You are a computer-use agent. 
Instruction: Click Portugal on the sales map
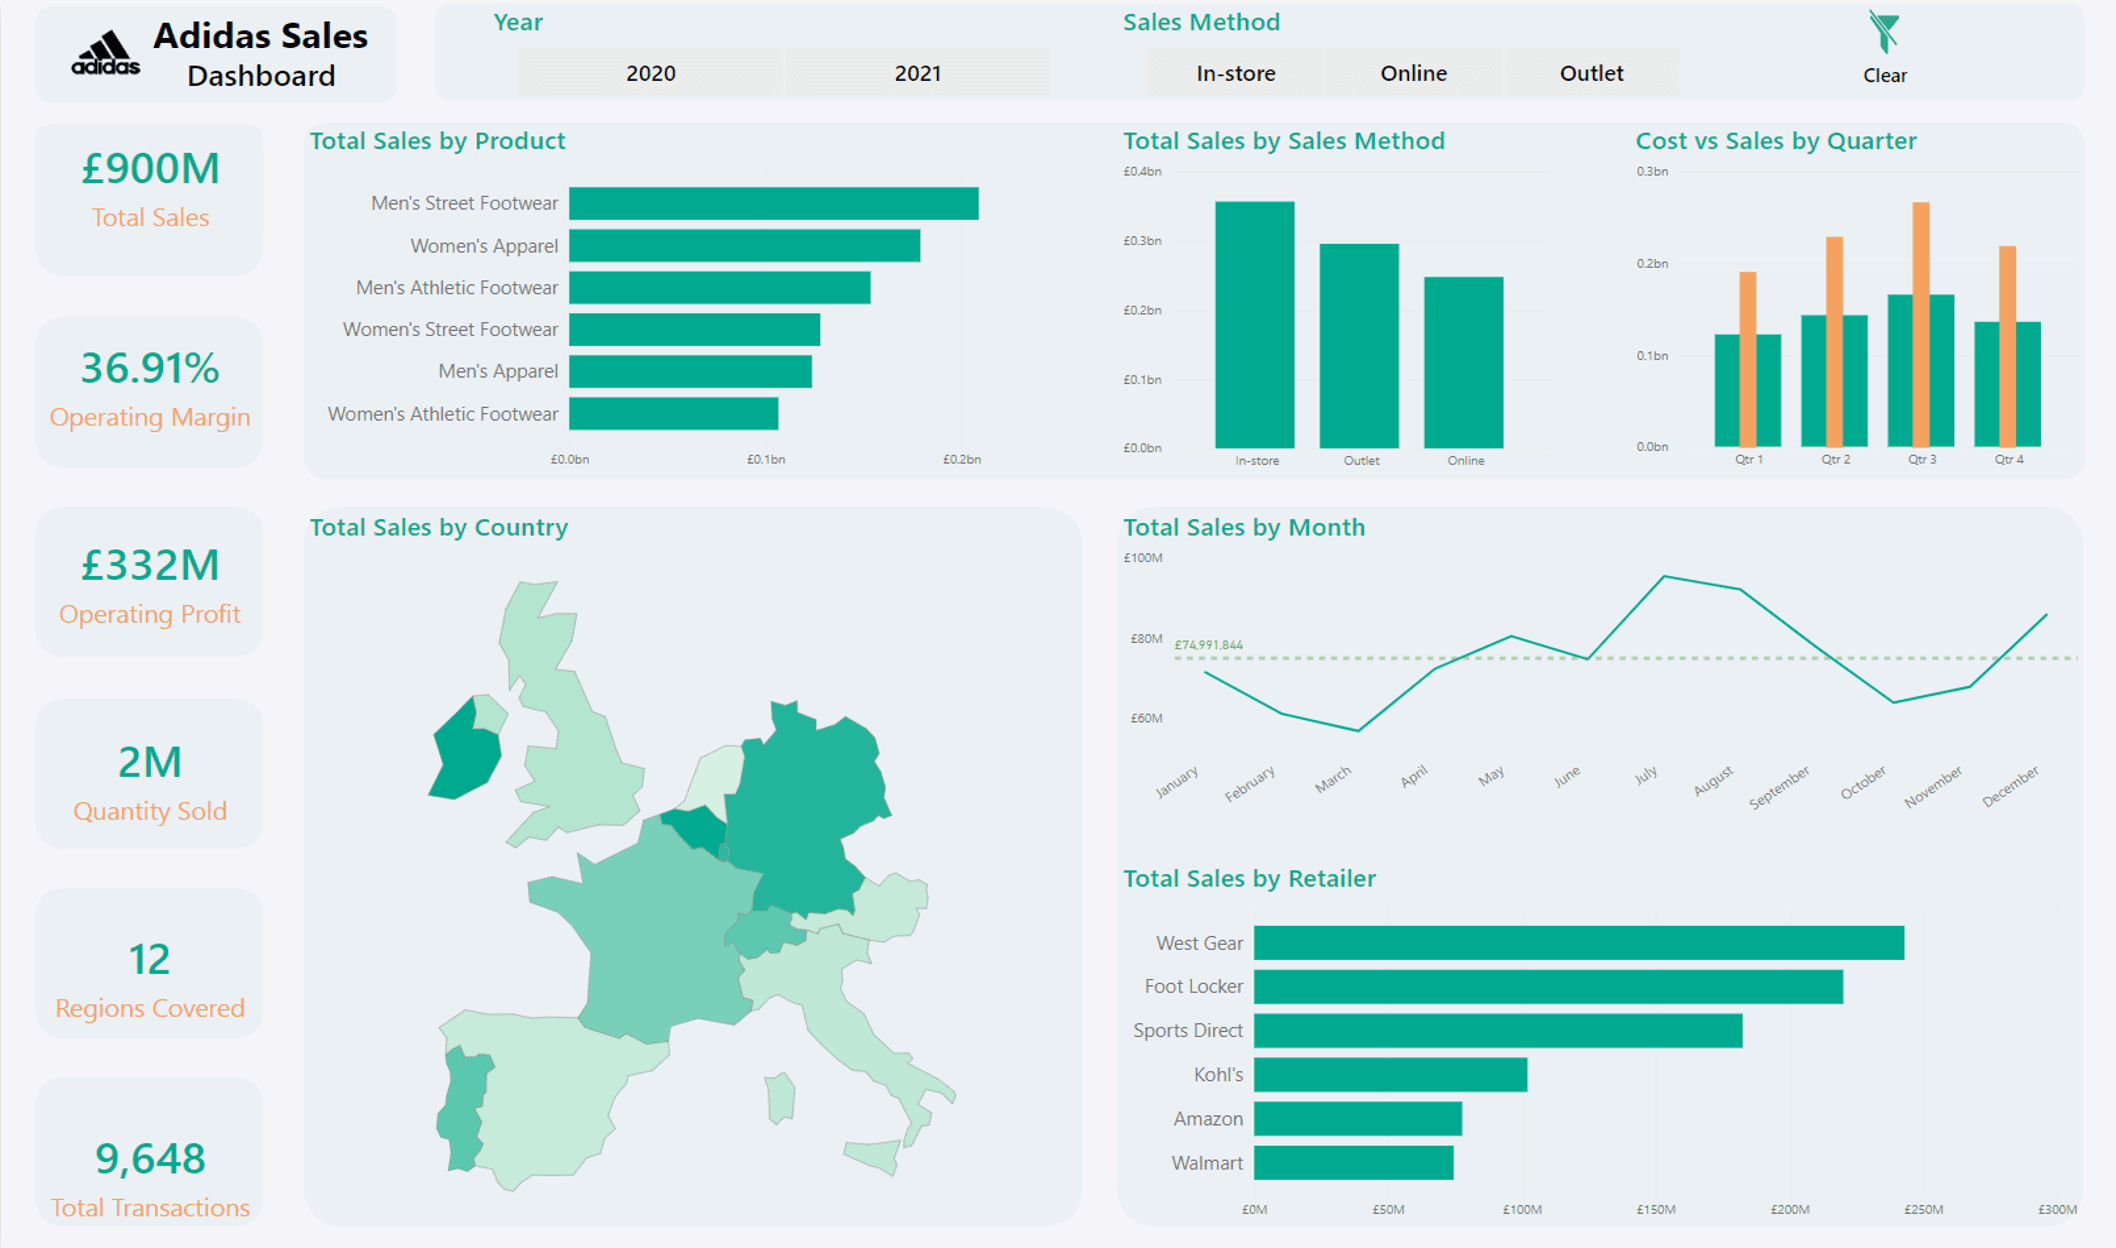pyautogui.click(x=462, y=1110)
